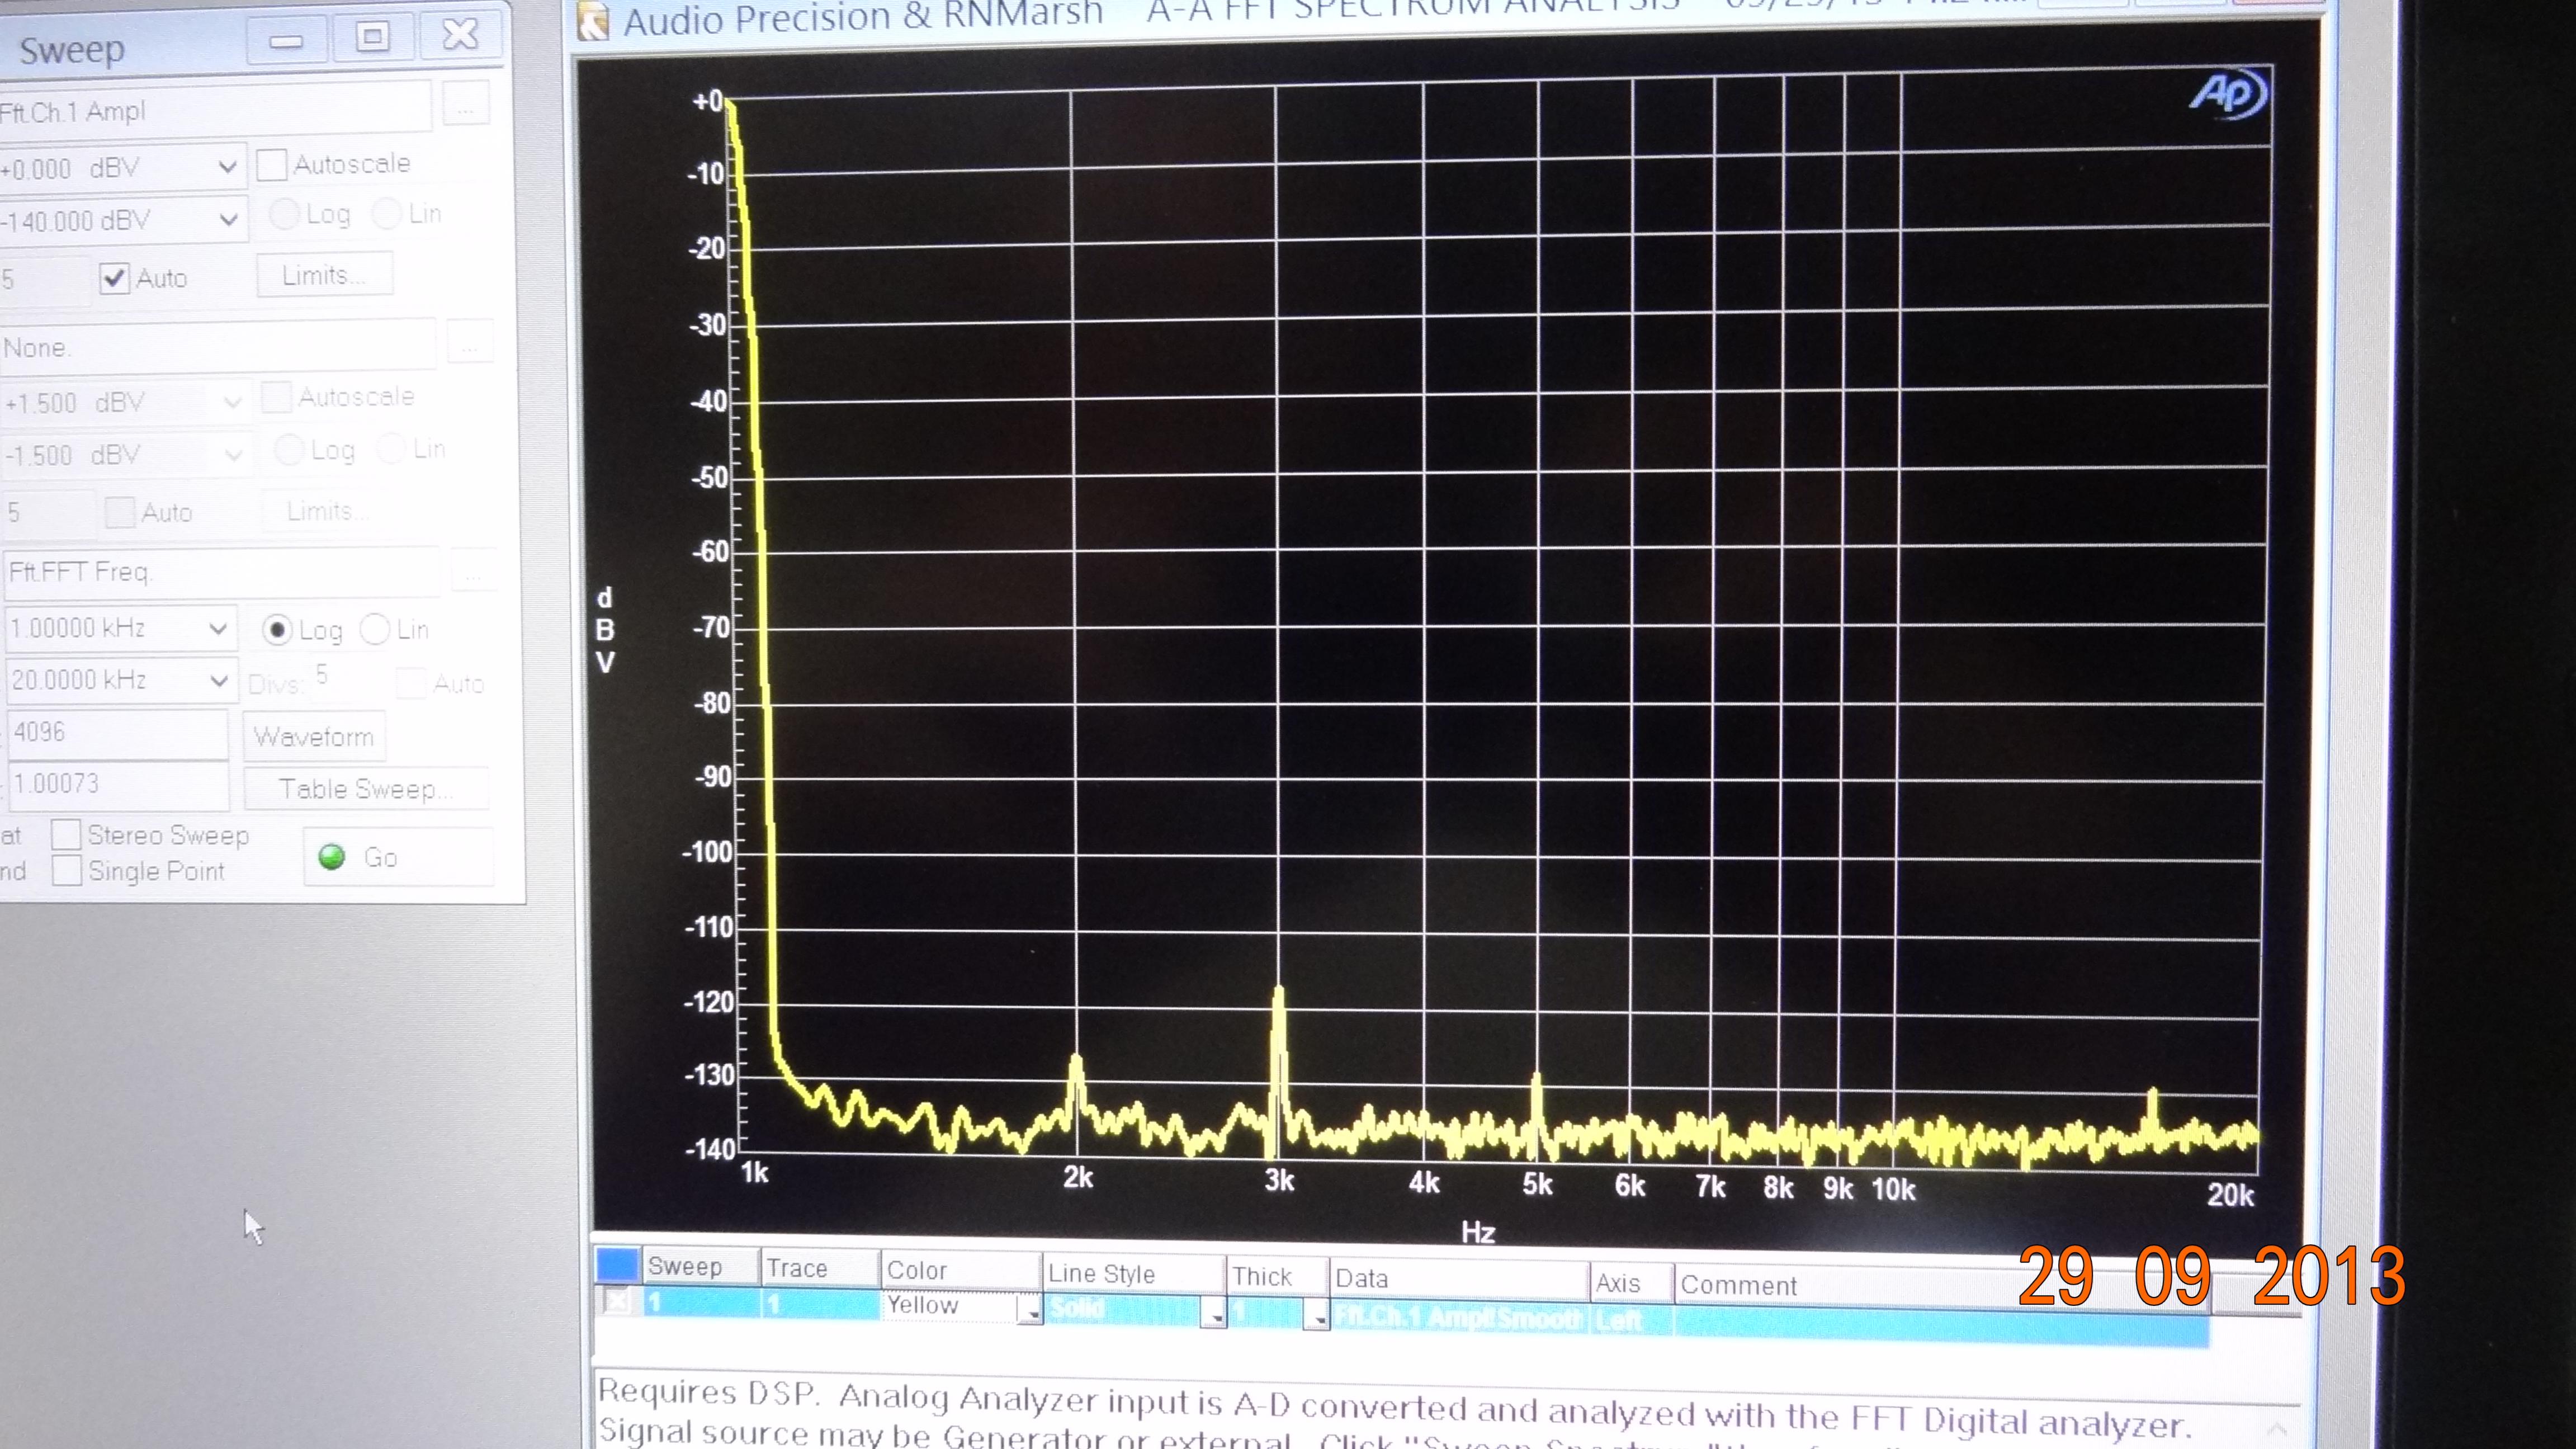This screenshot has width=2576, height=1449.
Task: Open greyed Limits... button under -1.500 dBV
Action: [x=329, y=511]
